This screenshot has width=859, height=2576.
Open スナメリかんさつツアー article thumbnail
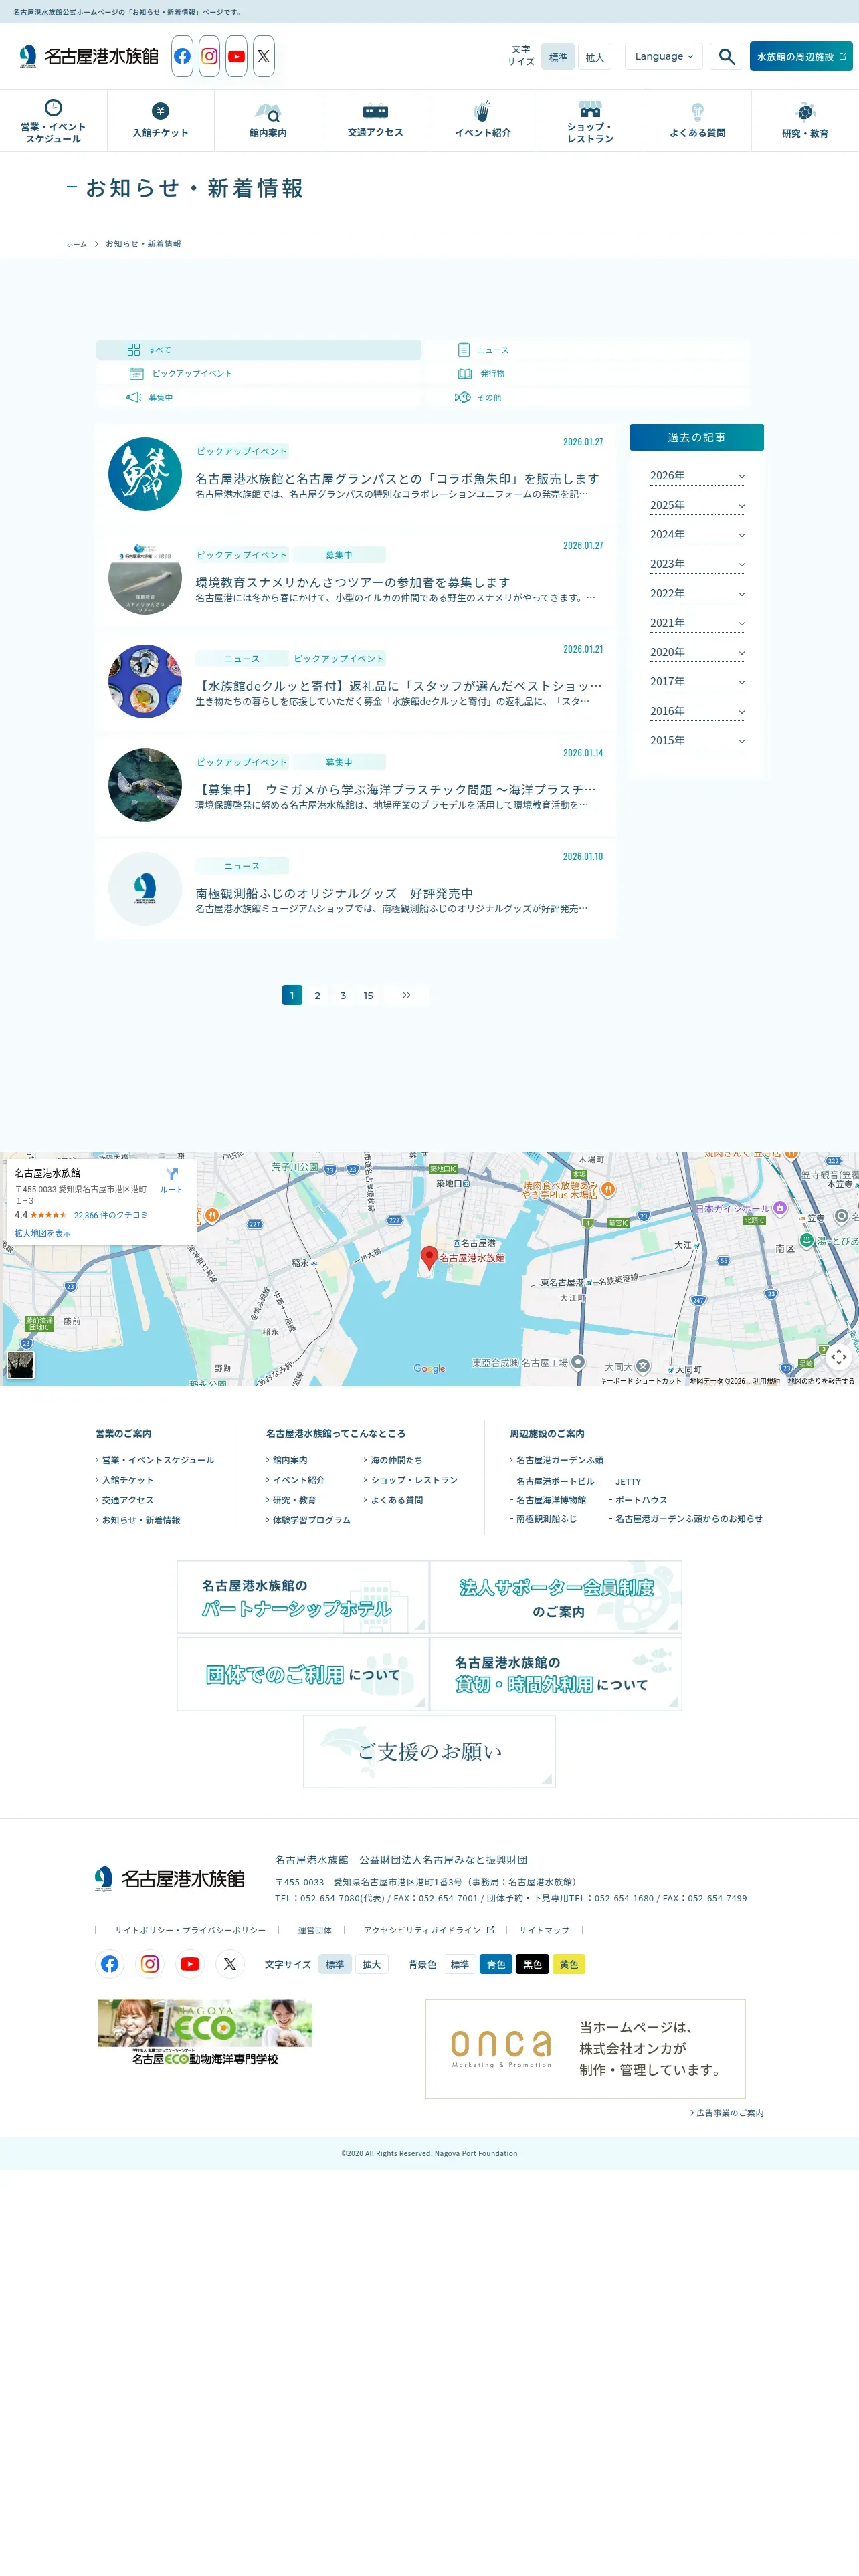point(145,578)
